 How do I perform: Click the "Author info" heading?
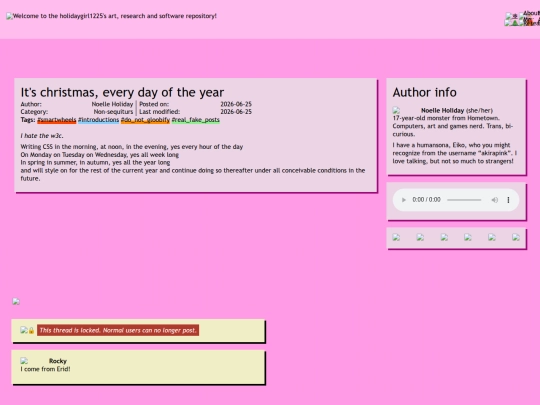pos(425,92)
